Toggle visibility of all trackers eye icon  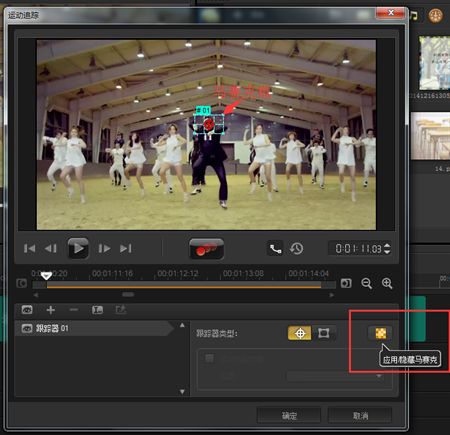click(x=27, y=310)
